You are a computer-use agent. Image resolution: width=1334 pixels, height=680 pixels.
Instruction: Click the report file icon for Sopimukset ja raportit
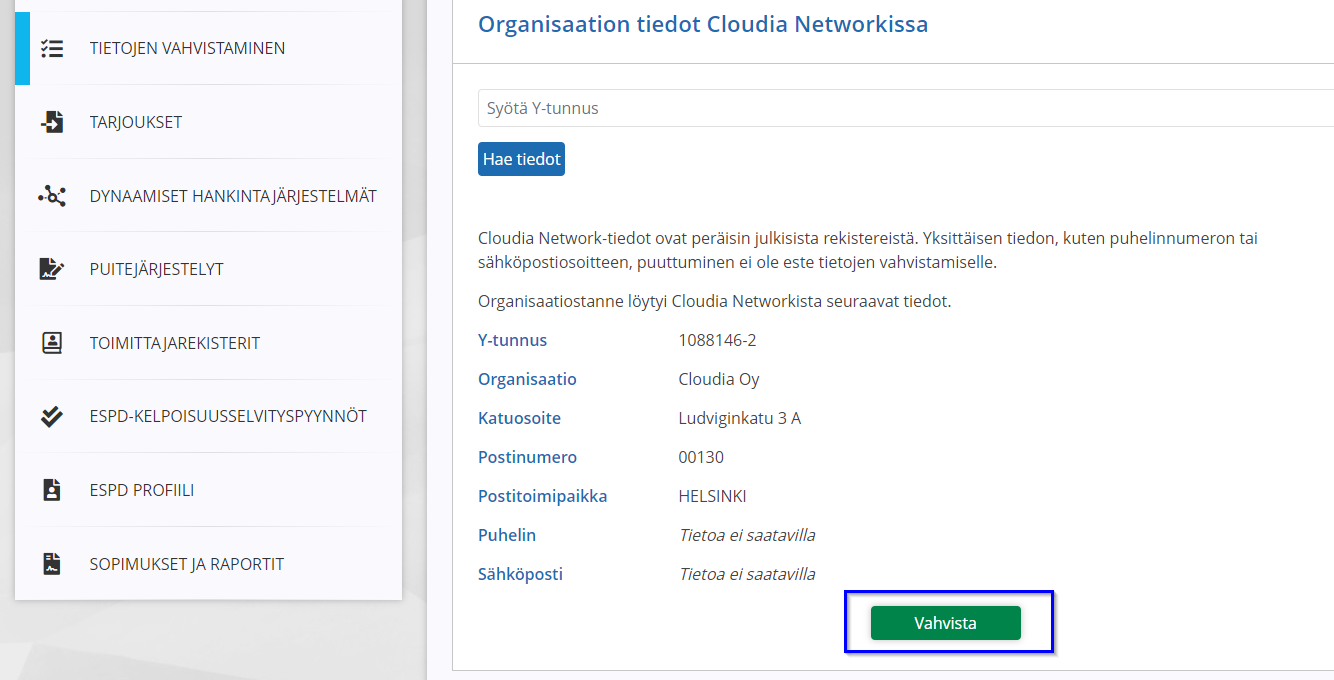pos(52,564)
